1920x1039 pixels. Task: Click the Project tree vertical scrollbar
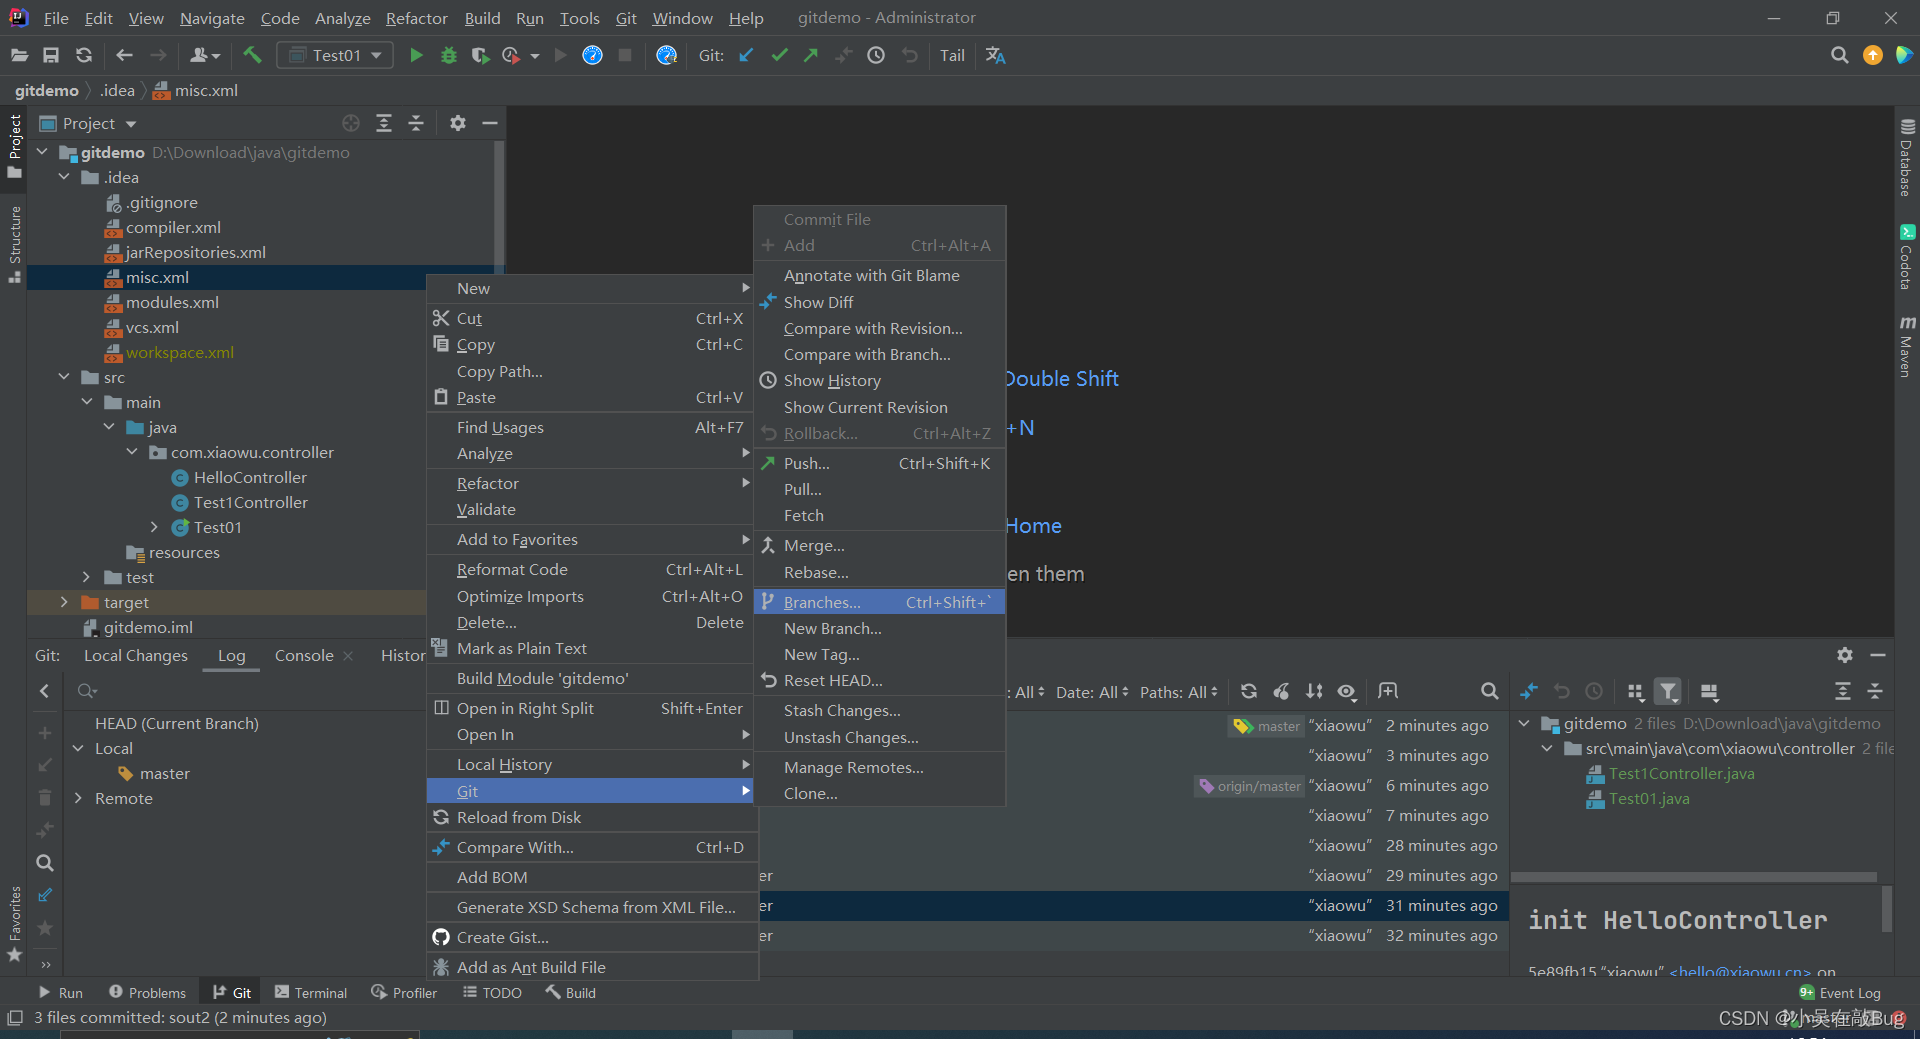click(499, 205)
